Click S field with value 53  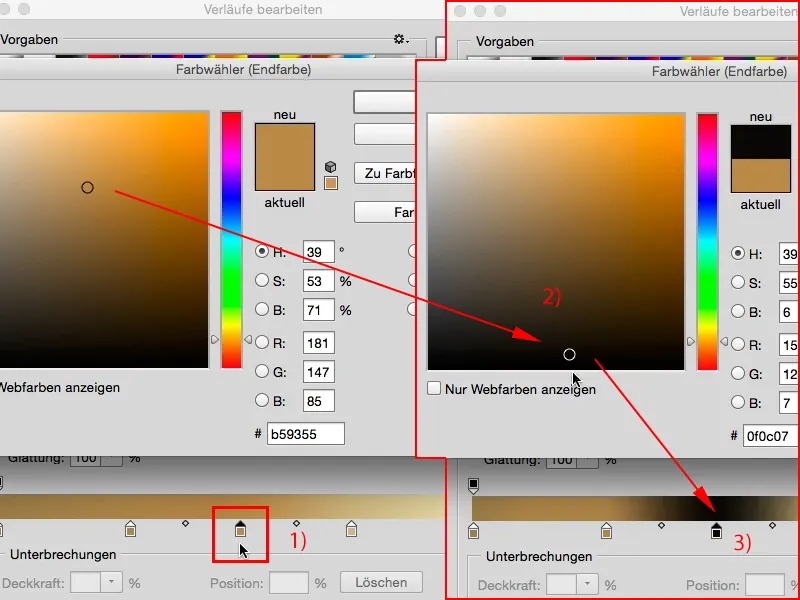click(319, 281)
